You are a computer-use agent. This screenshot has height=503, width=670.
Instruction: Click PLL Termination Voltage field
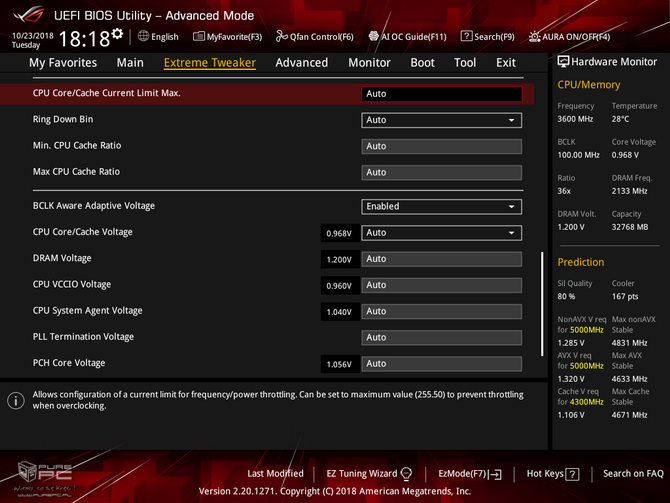[441, 338]
